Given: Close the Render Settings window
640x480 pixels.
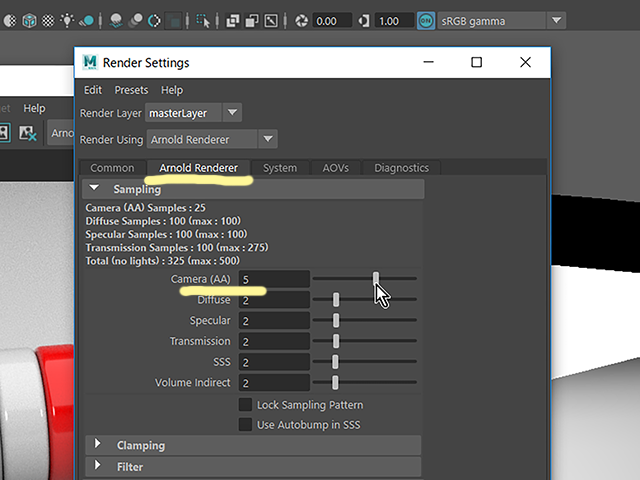Looking at the screenshot, I should pos(525,62).
